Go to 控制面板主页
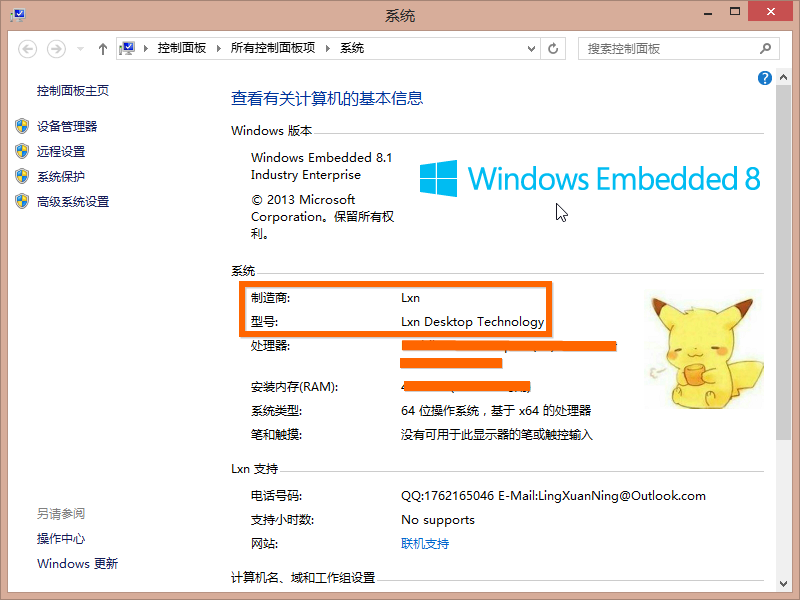This screenshot has width=800, height=600. tap(73, 91)
